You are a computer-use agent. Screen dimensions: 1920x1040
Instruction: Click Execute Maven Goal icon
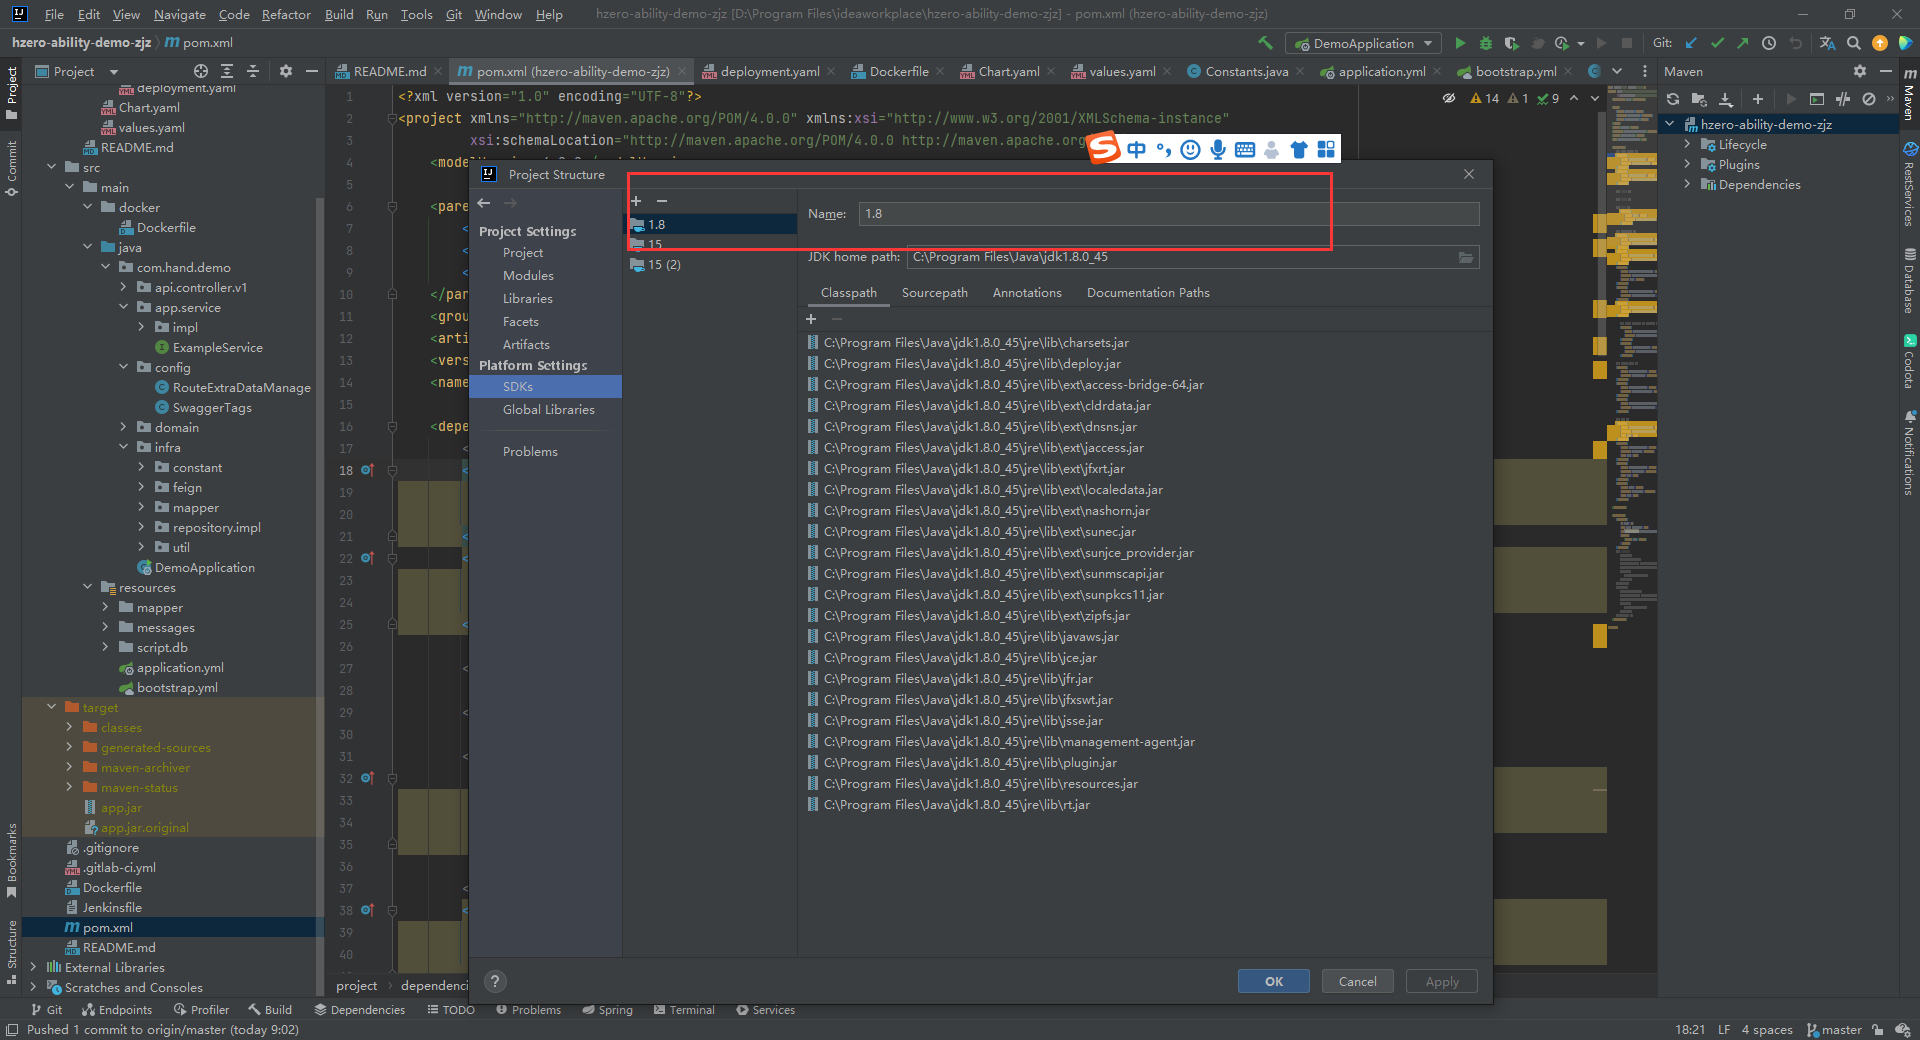[x=1817, y=99]
